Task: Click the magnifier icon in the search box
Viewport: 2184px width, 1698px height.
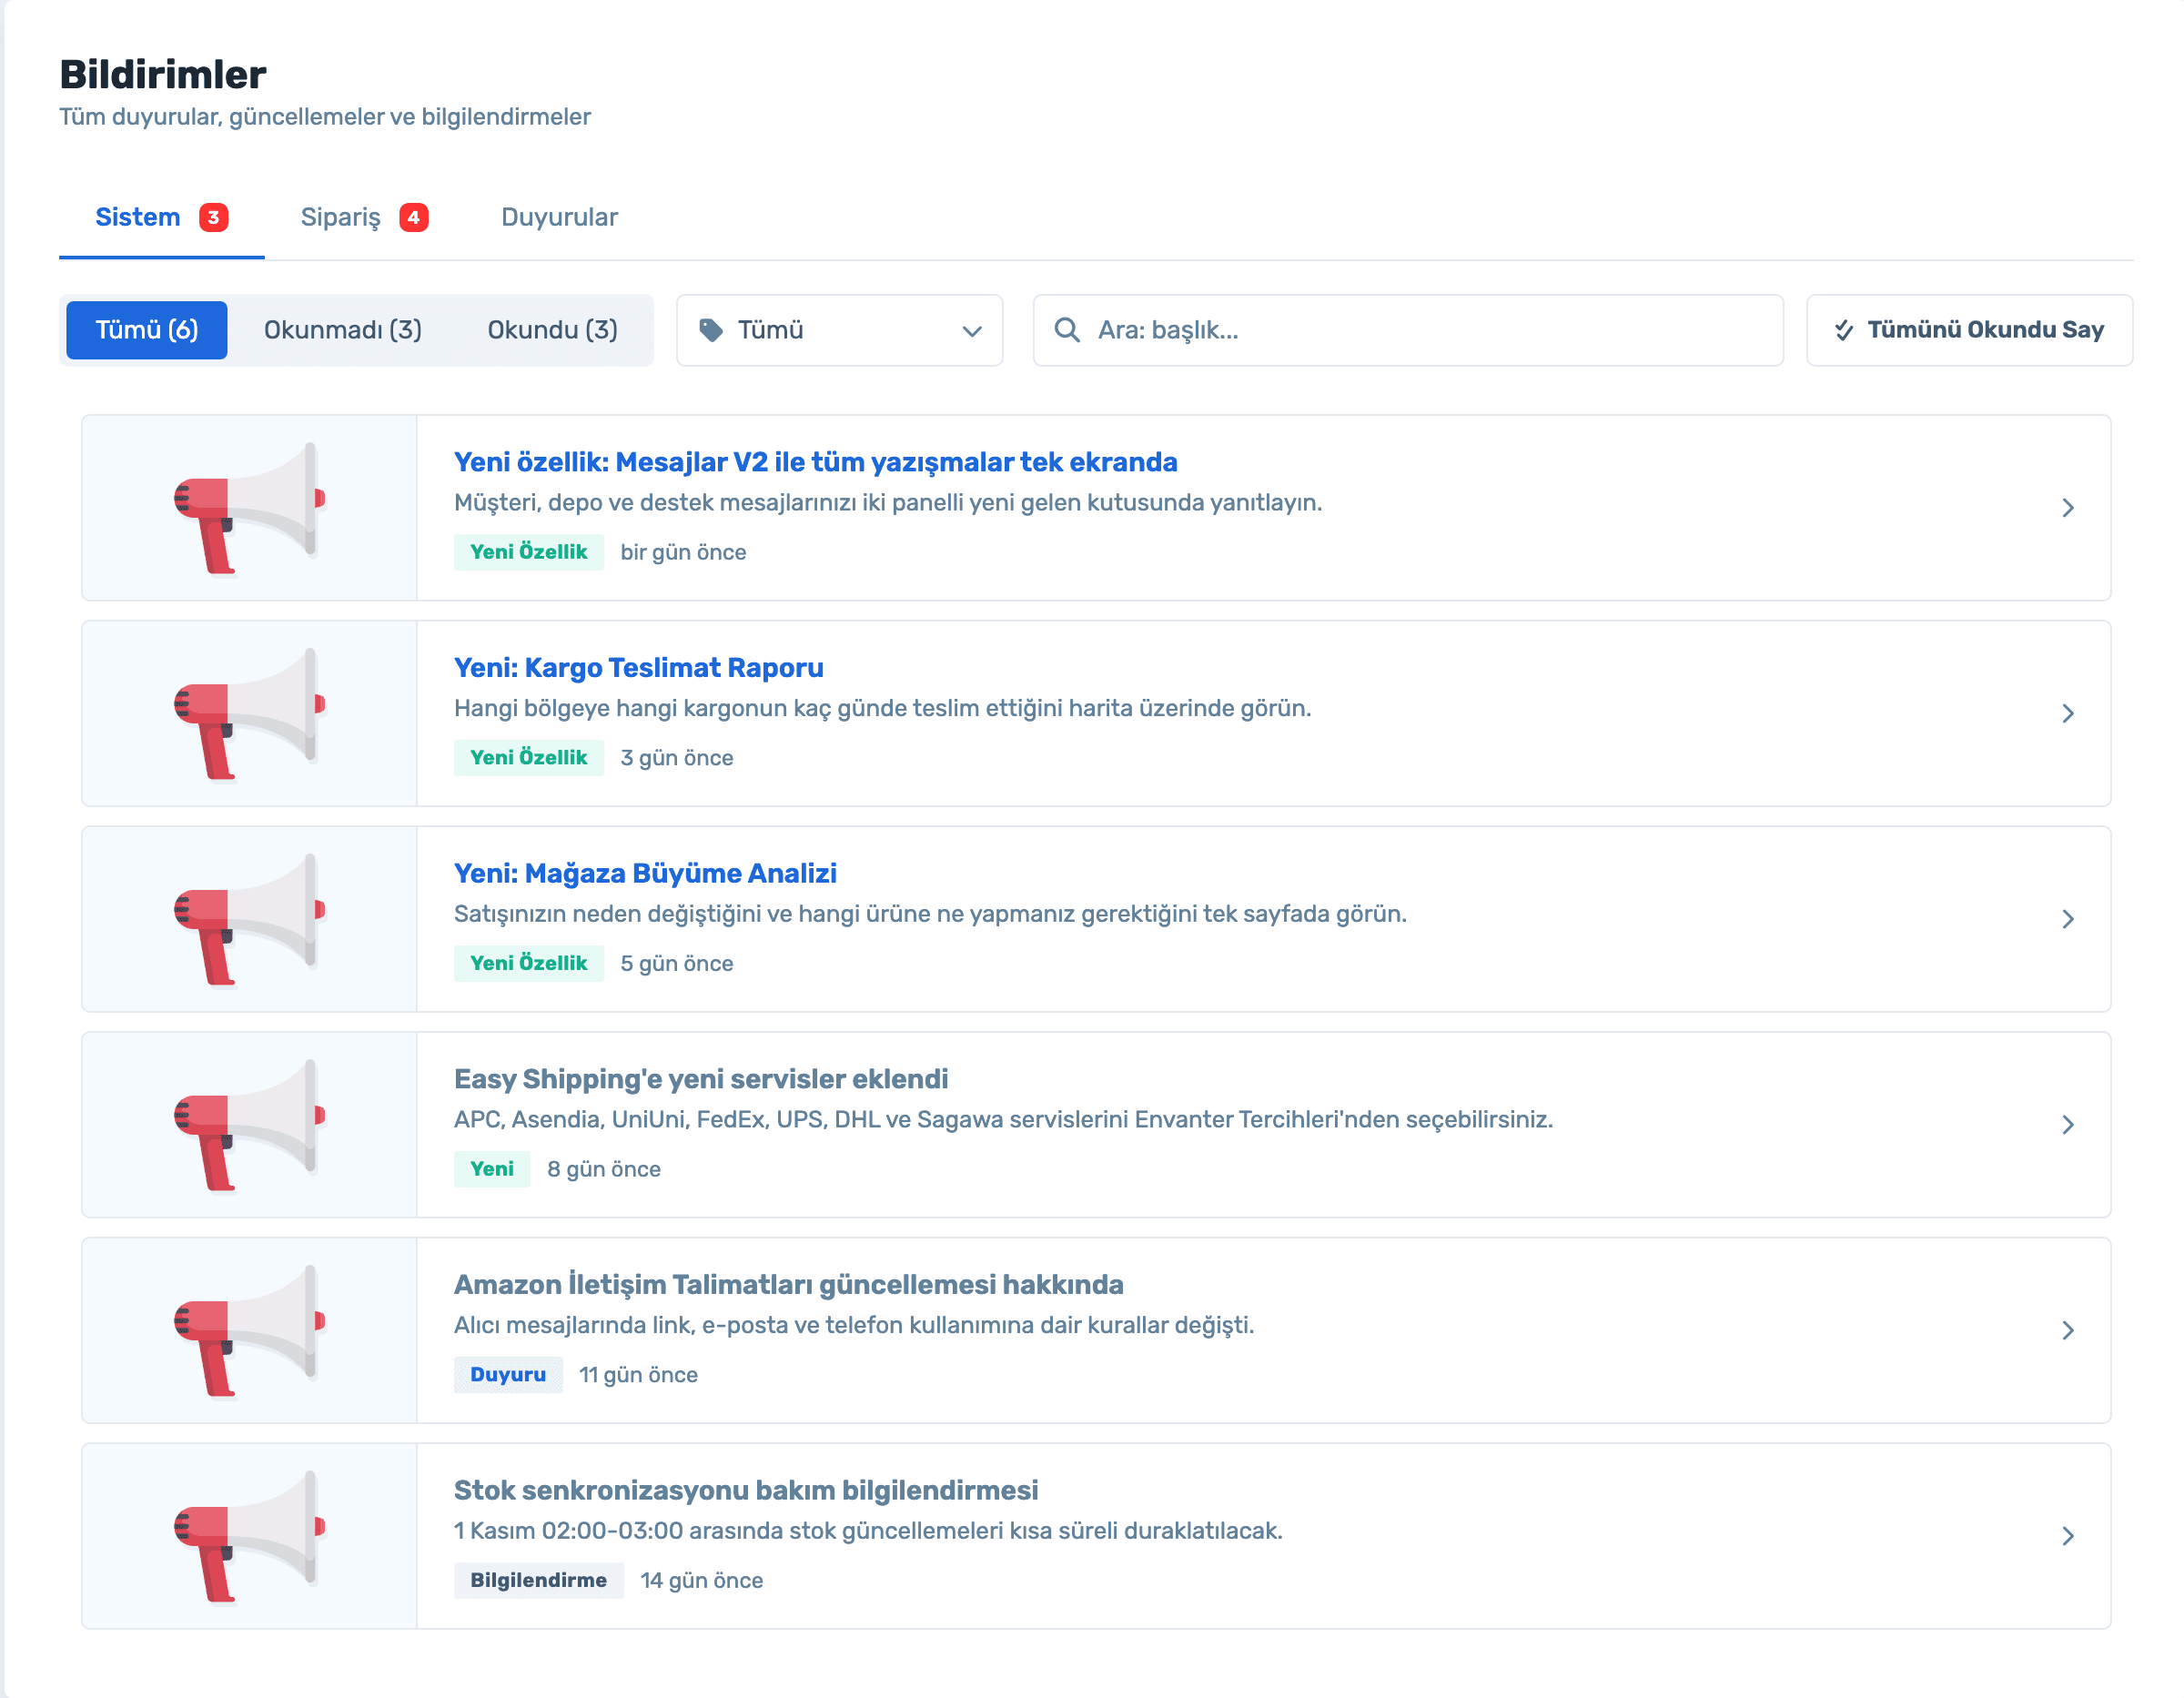Action: pyautogui.click(x=1067, y=330)
